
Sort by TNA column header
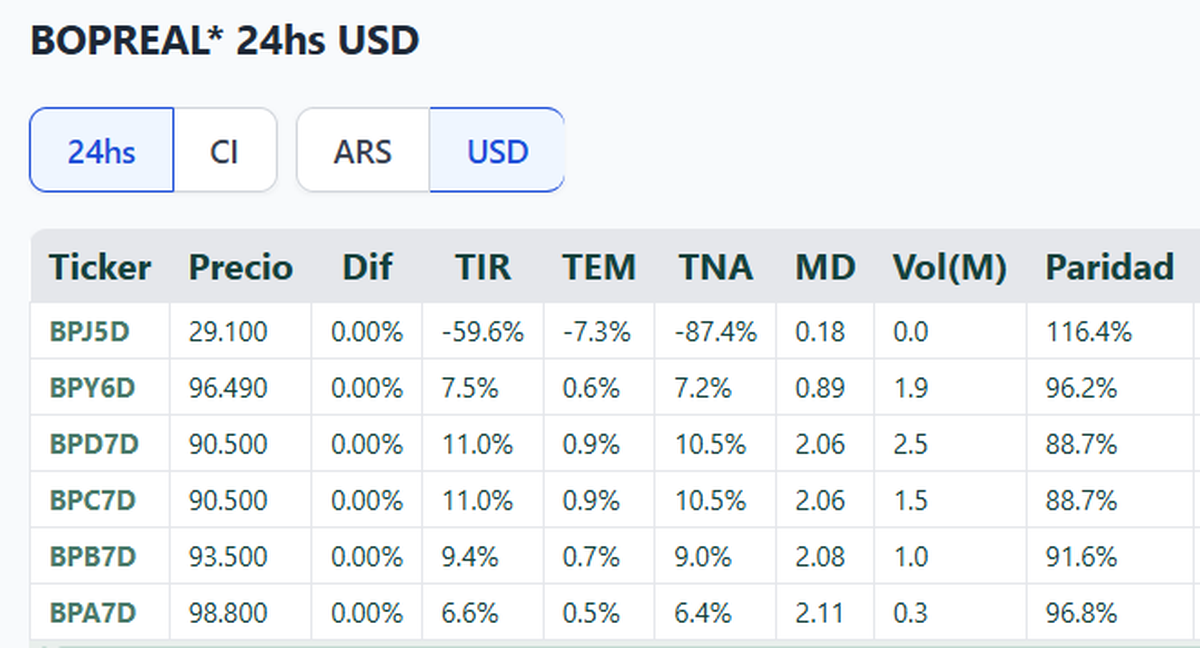pos(716,267)
